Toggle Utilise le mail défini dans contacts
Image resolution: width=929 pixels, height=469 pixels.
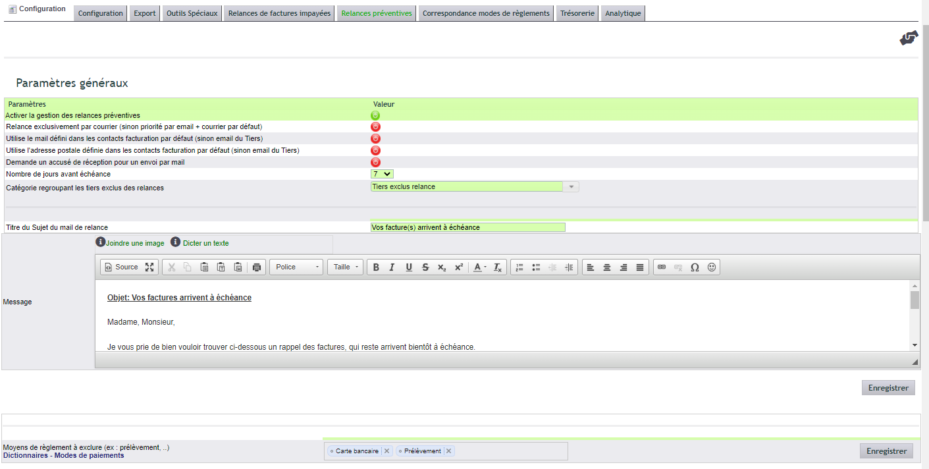pyautogui.click(x=375, y=139)
